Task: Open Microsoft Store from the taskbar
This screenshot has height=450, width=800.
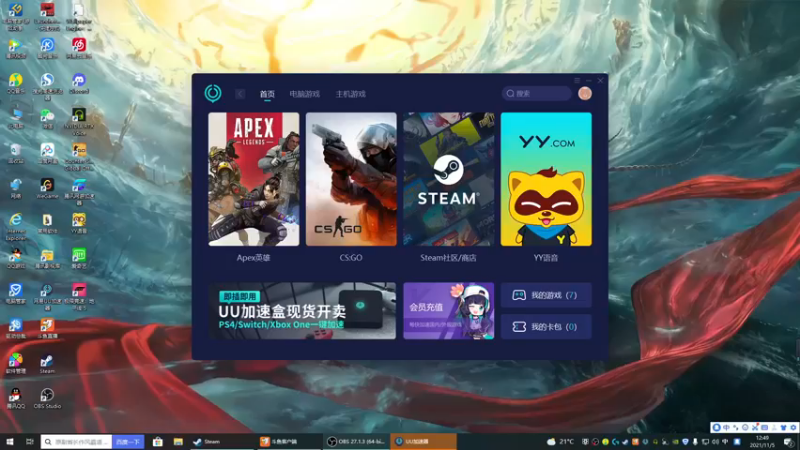Action: pos(158,442)
